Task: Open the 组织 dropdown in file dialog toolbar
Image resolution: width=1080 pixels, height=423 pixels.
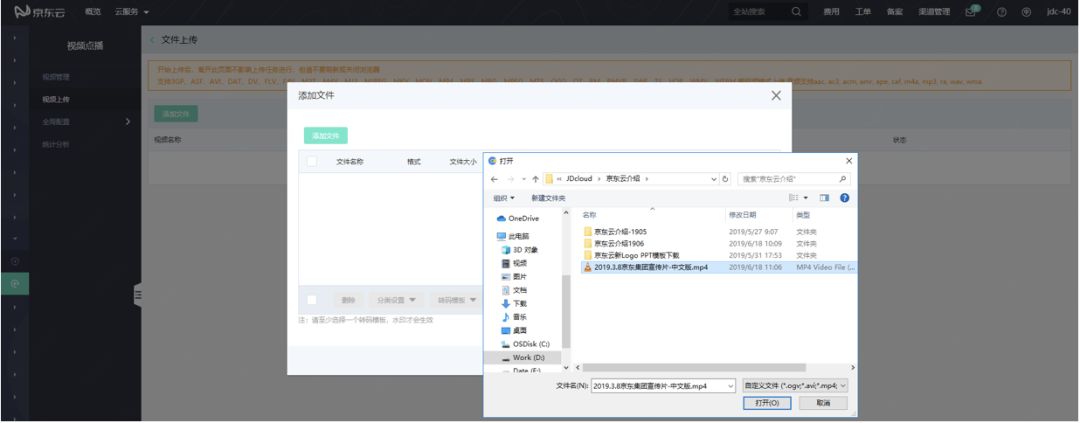Action: click(x=503, y=198)
